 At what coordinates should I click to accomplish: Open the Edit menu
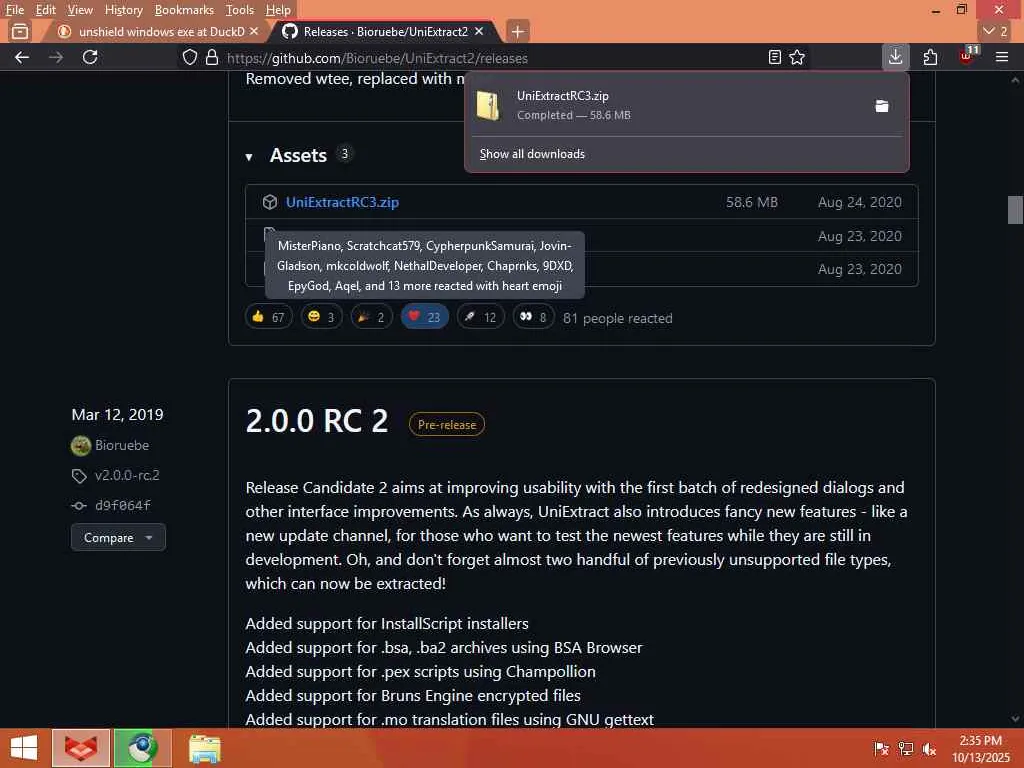[x=45, y=10]
